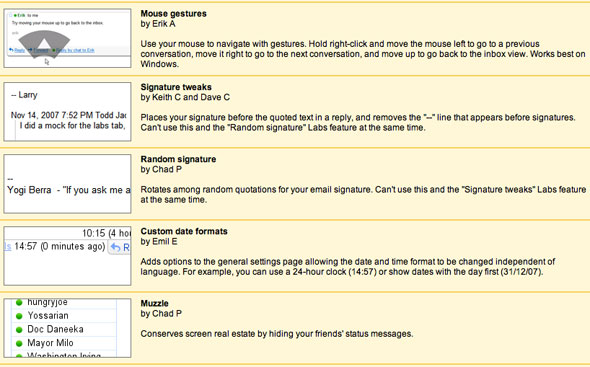Click the author line by Erik A
590x367 pixels.
[x=158, y=24]
